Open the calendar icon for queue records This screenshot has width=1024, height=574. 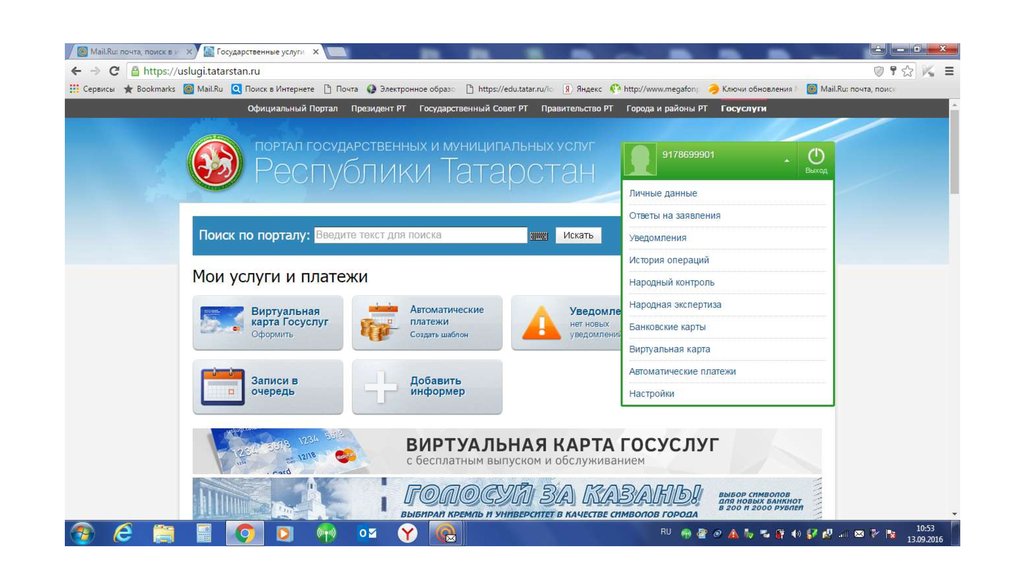point(222,386)
